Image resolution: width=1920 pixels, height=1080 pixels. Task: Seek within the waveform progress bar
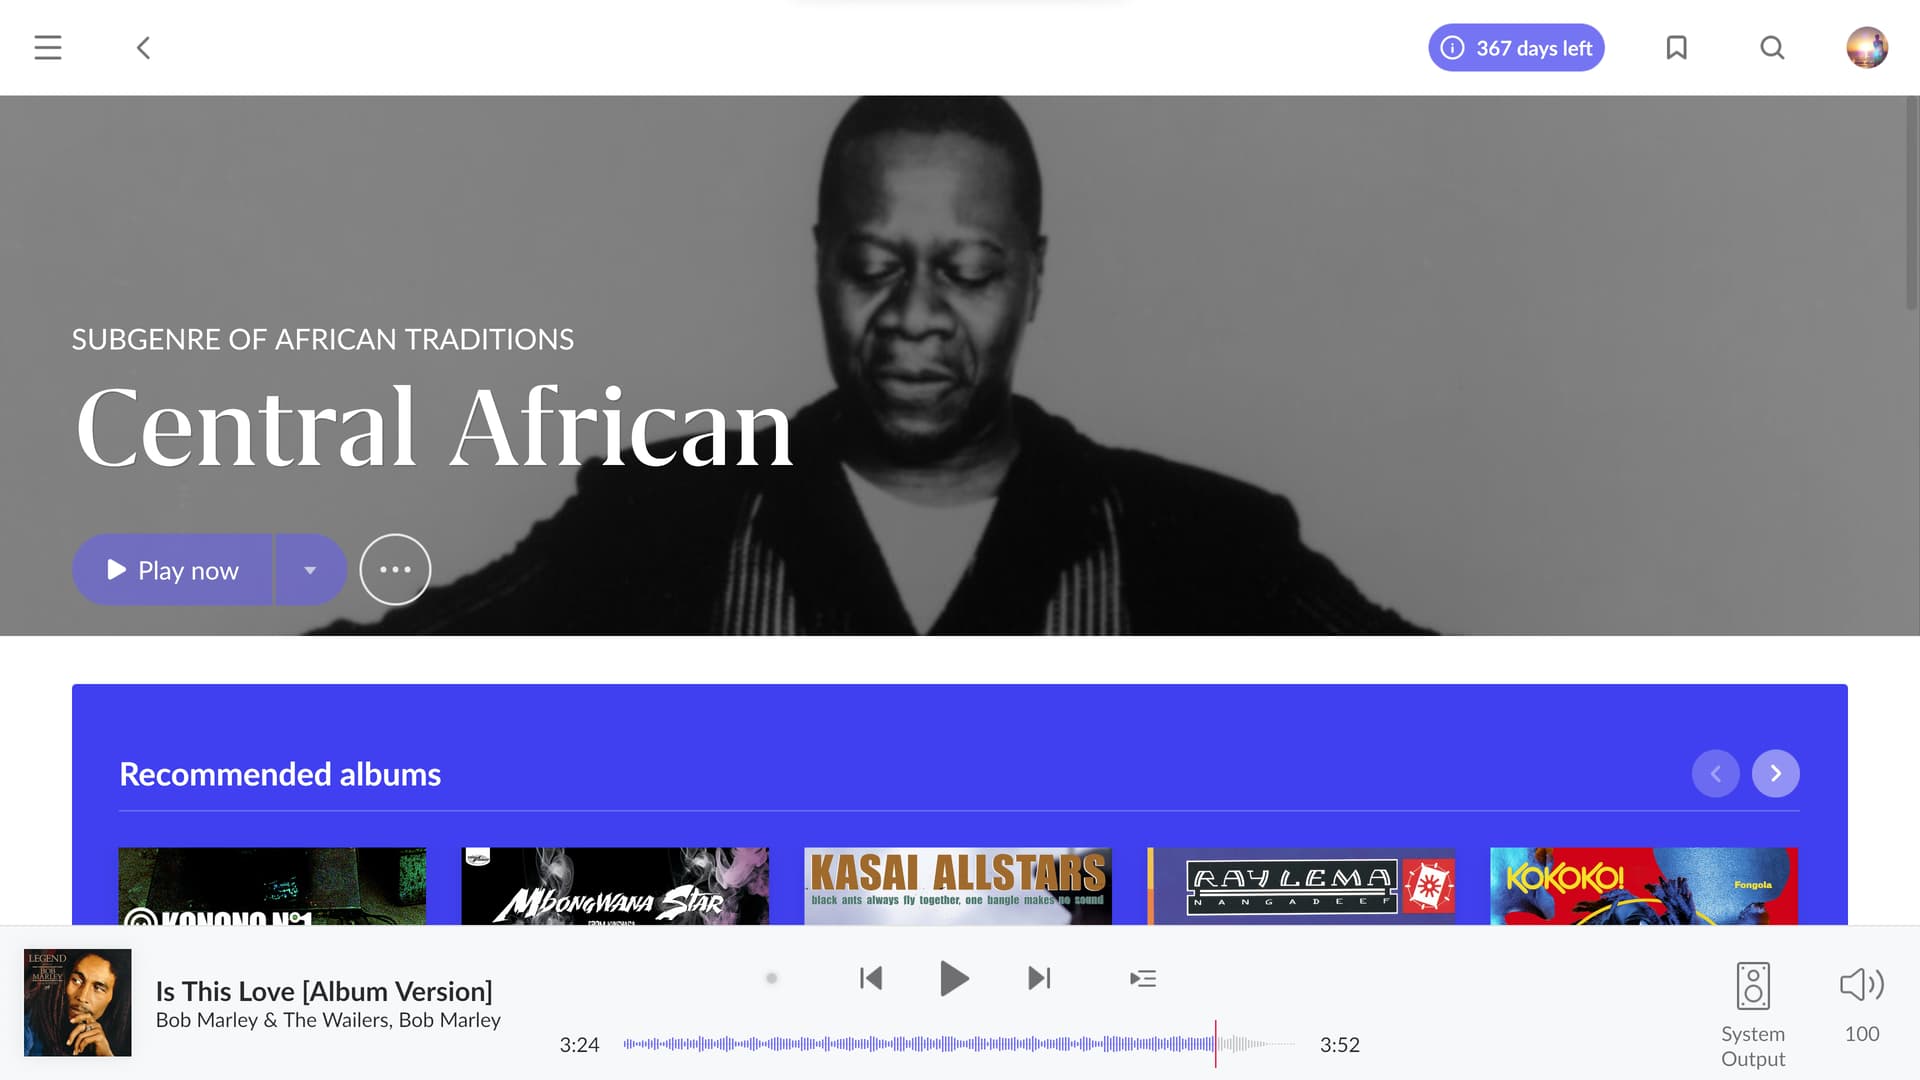[x=960, y=1044]
